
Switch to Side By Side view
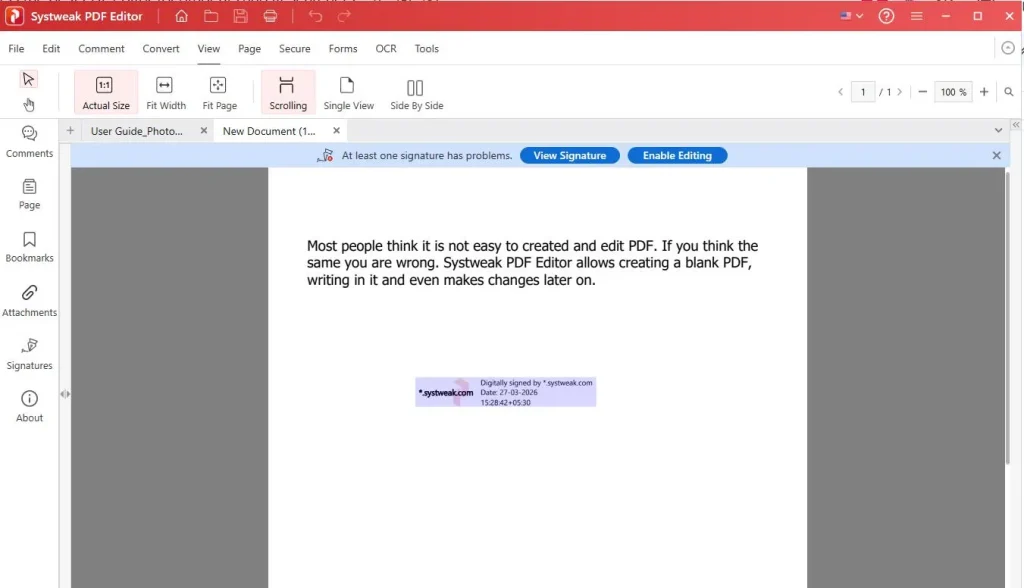(417, 92)
